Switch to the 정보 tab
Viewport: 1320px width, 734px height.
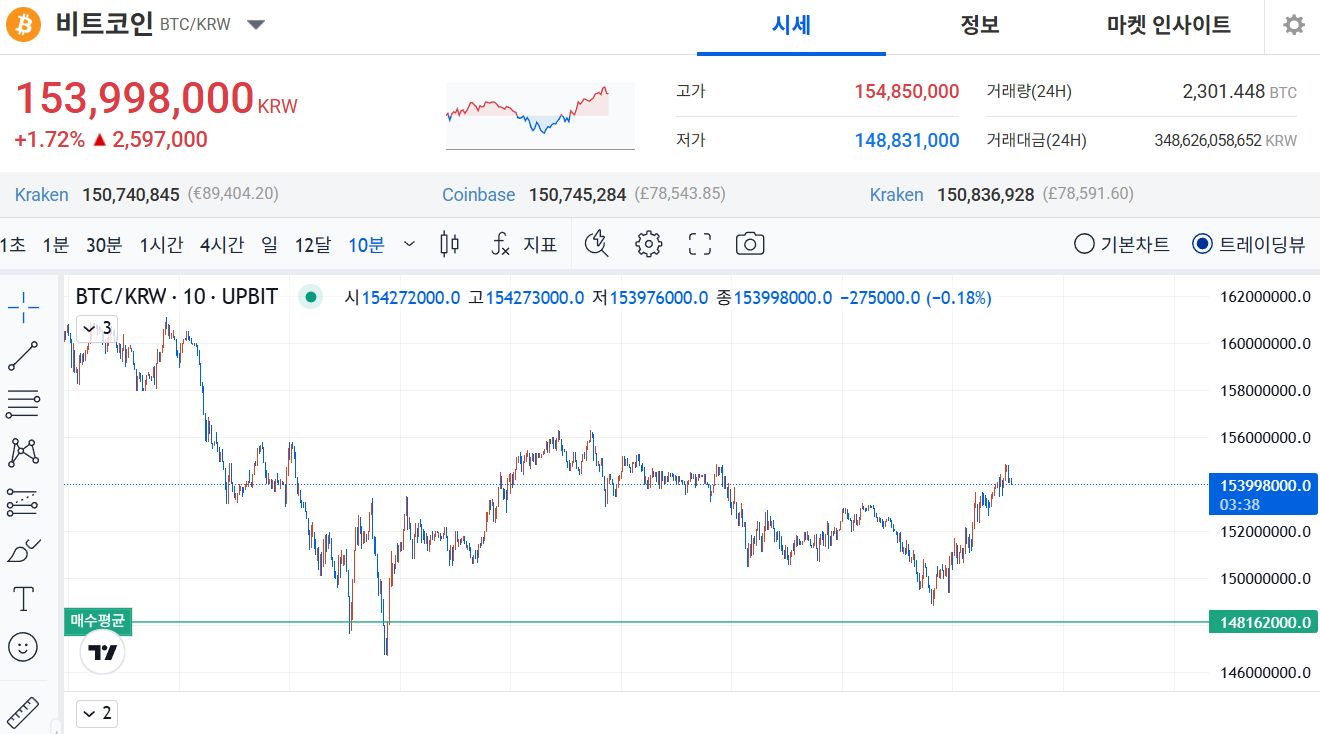point(979,26)
